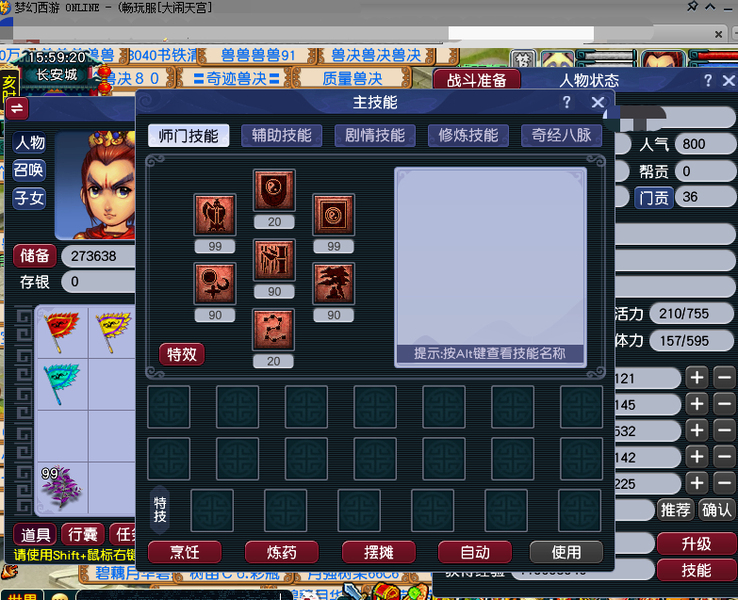Click the 特效 button
This screenshot has height=600, width=738.
pos(182,354)
